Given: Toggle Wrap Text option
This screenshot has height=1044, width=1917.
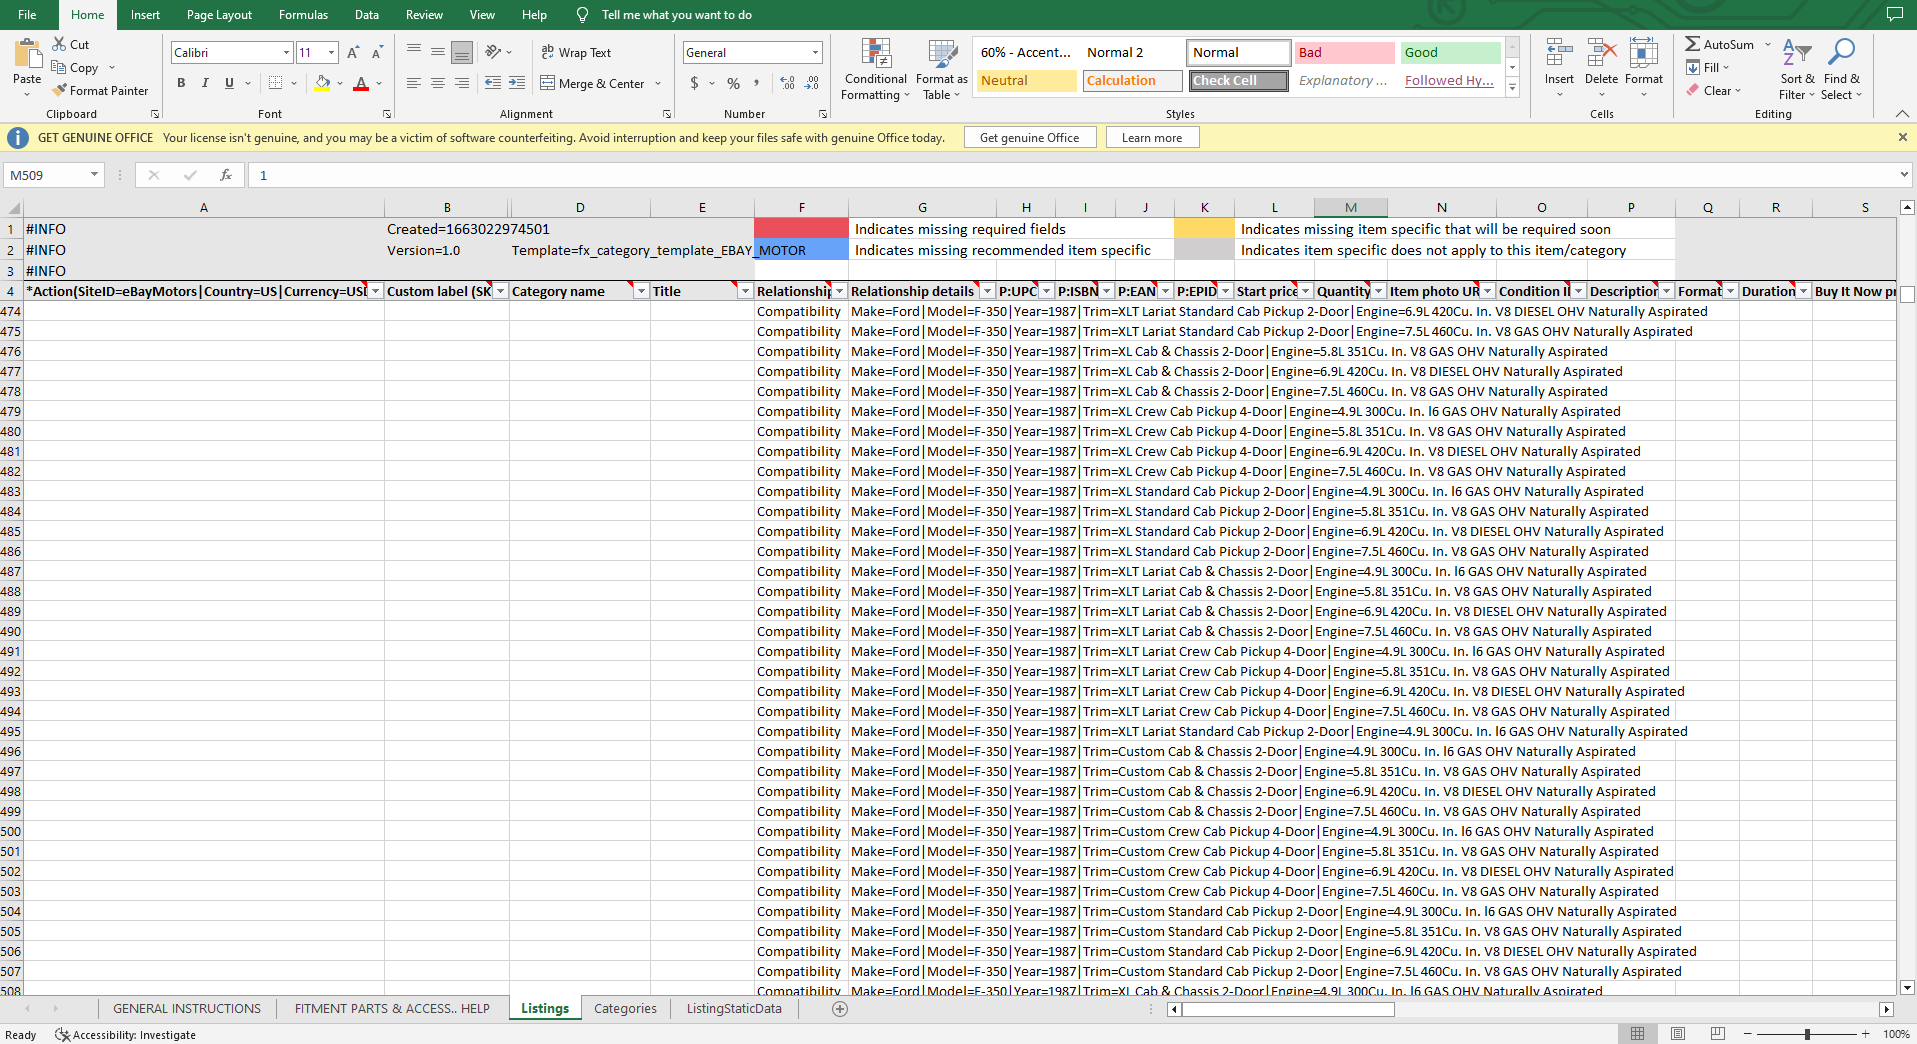Looking at the screenshot, I should [x=576, y=52].
